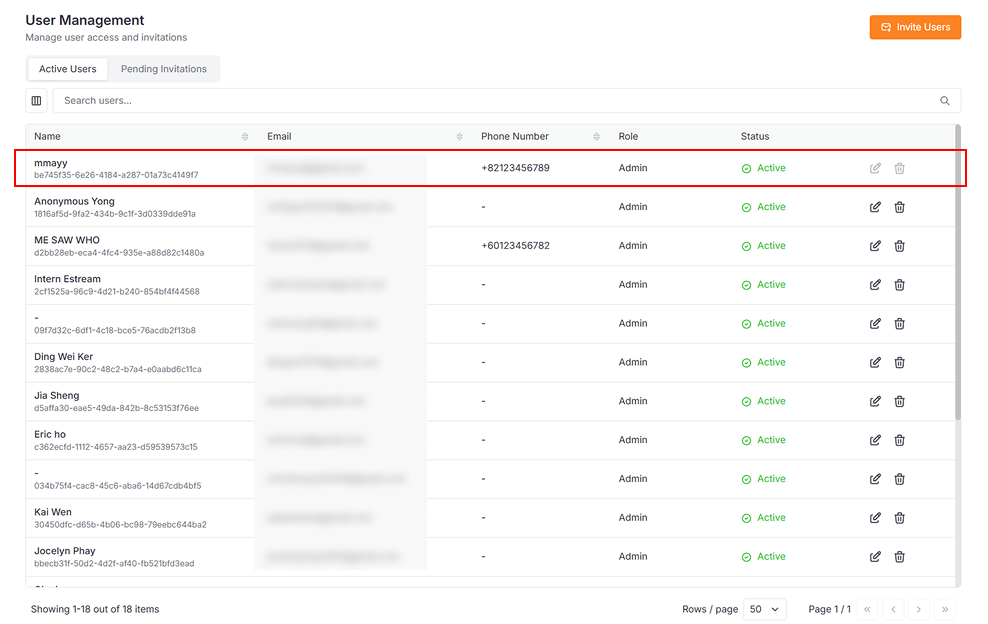The height and width of the screenshot is (624, 988).
Task: Select the Active Users tab
Action: click(67, 69)
